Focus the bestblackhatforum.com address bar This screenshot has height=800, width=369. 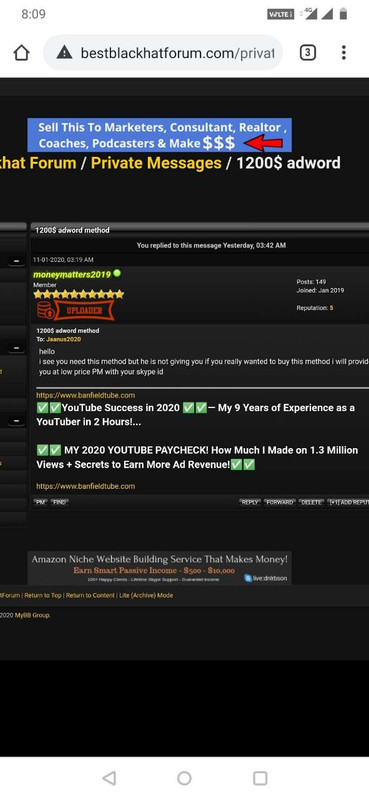[163, 53]
